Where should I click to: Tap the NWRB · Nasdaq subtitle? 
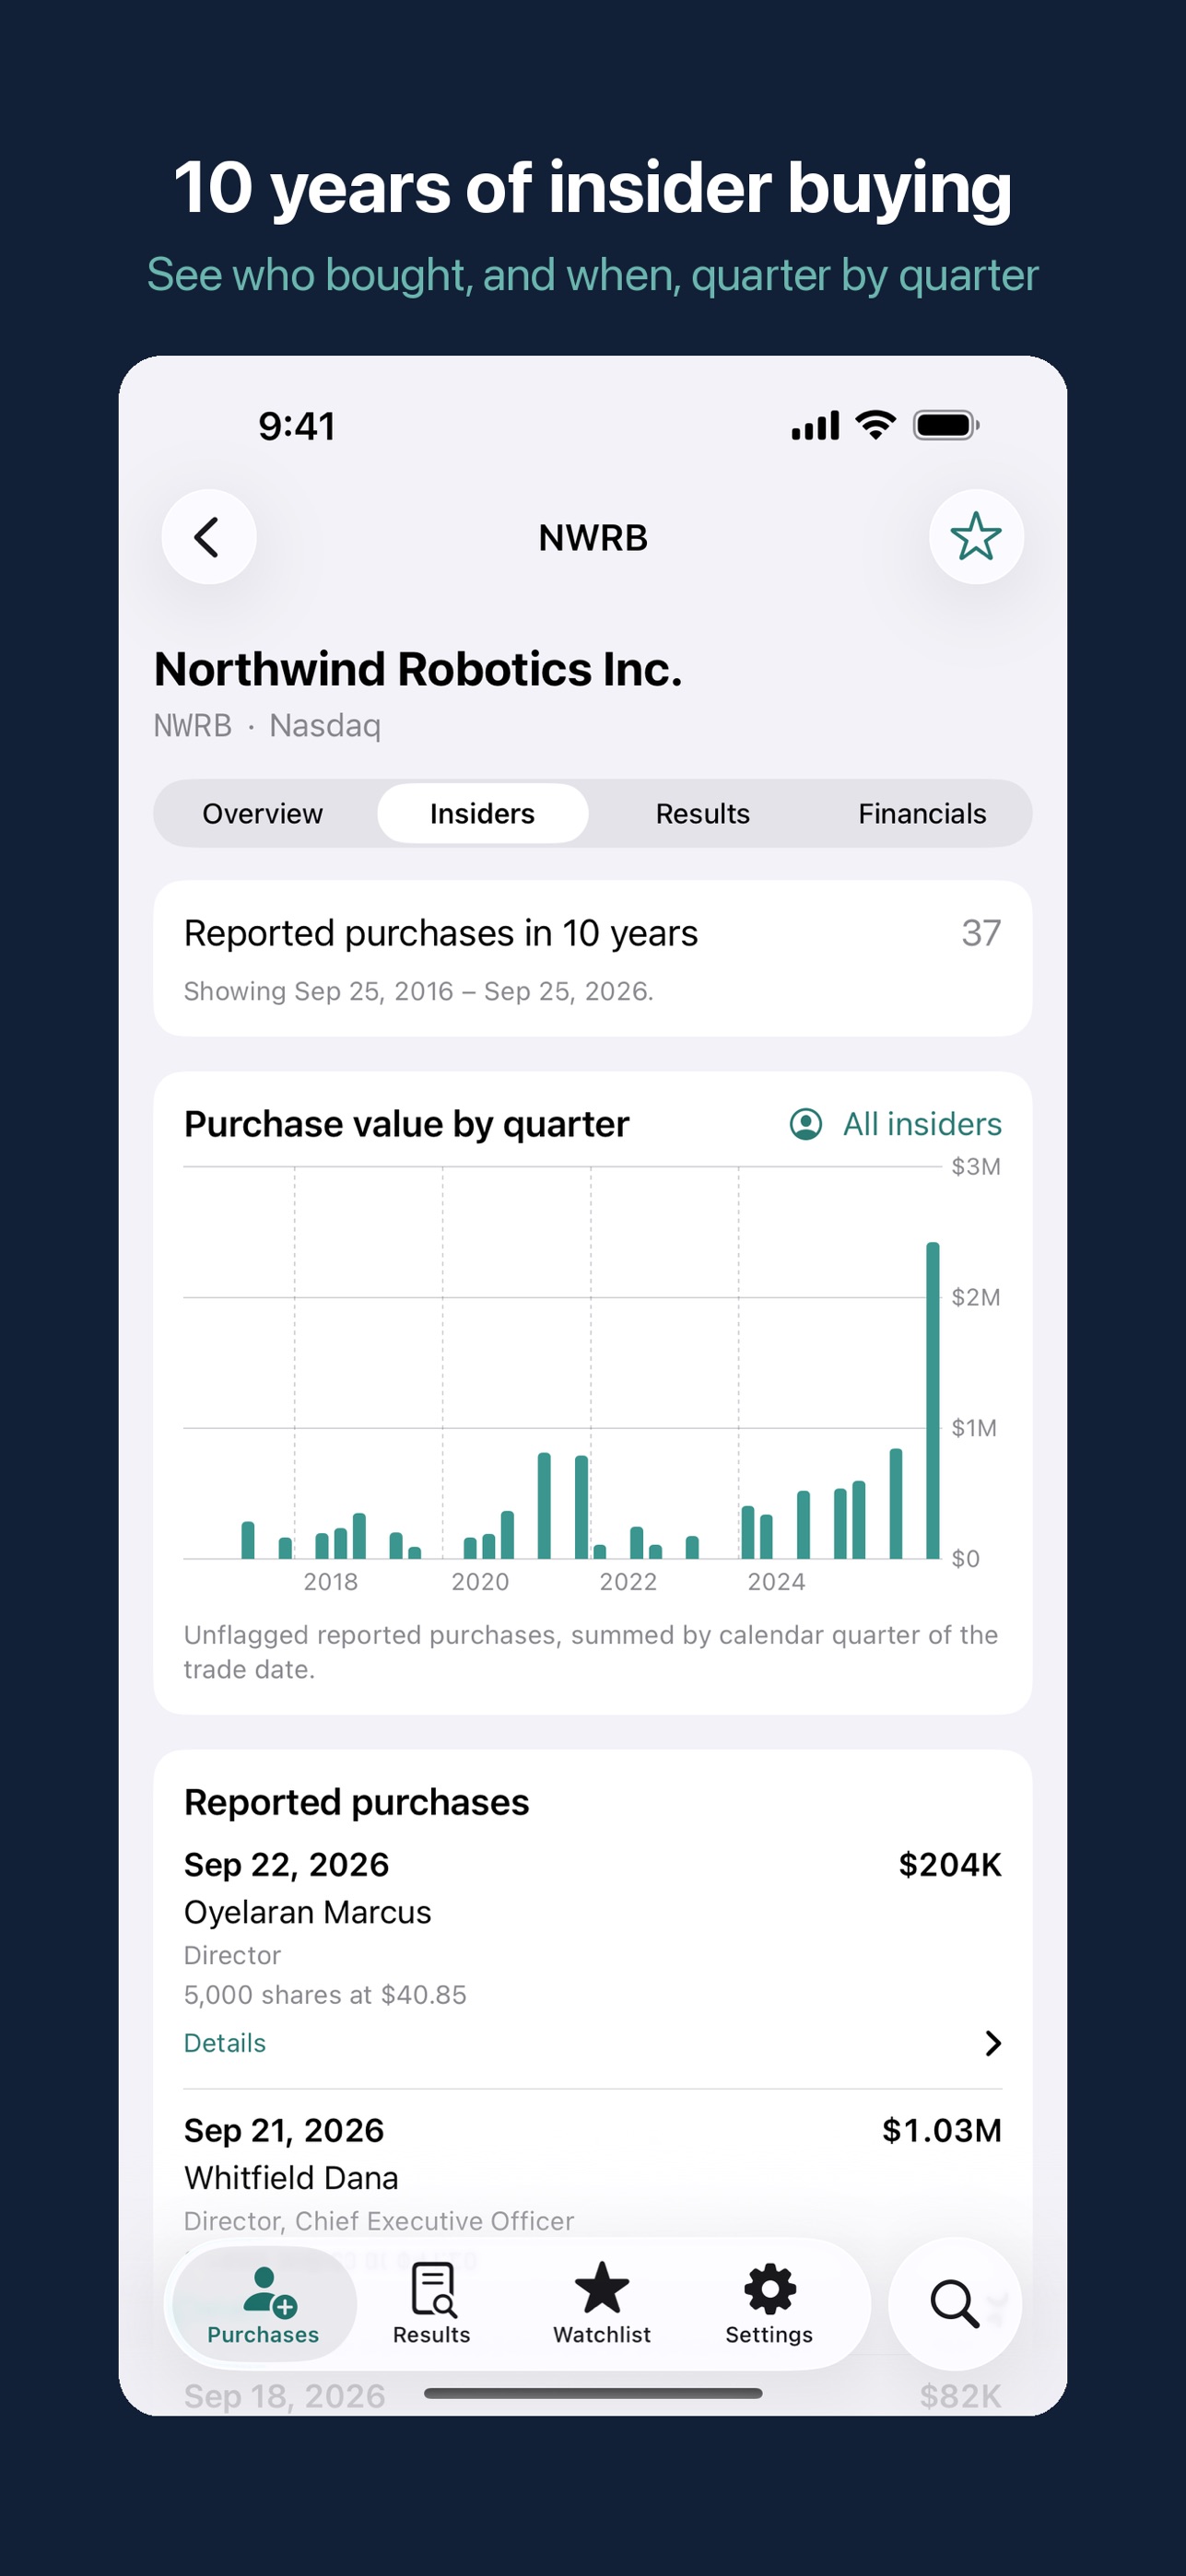pos(267,725)
